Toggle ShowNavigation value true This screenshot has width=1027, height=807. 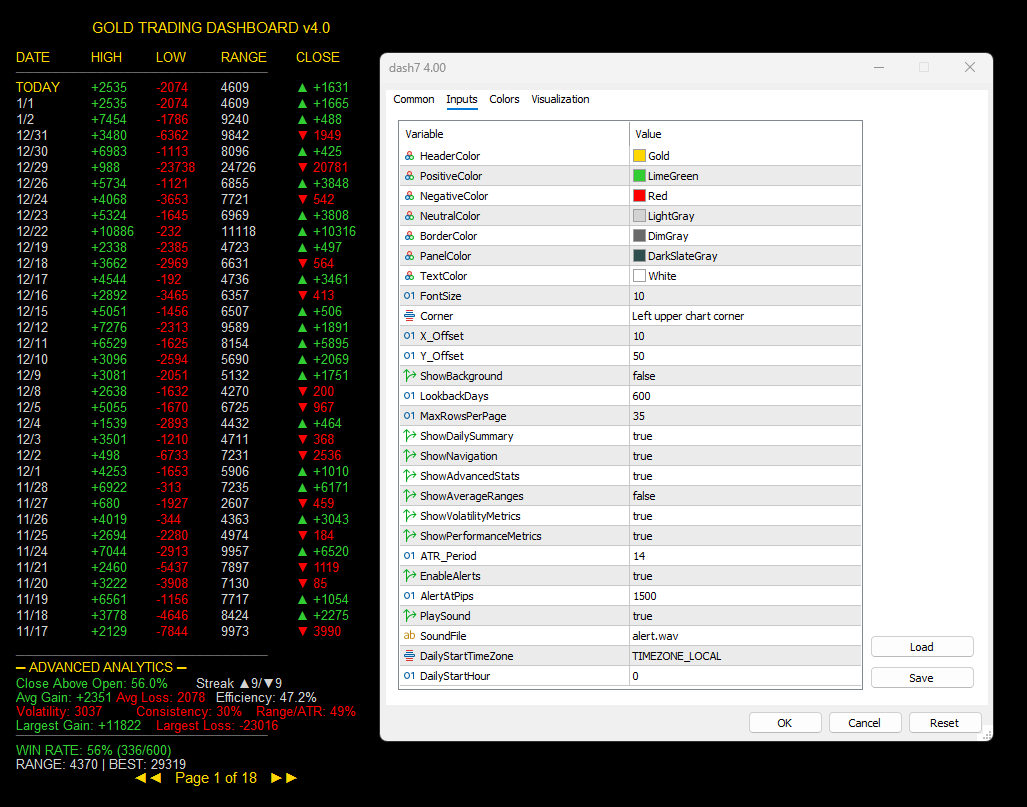point(745,456)
